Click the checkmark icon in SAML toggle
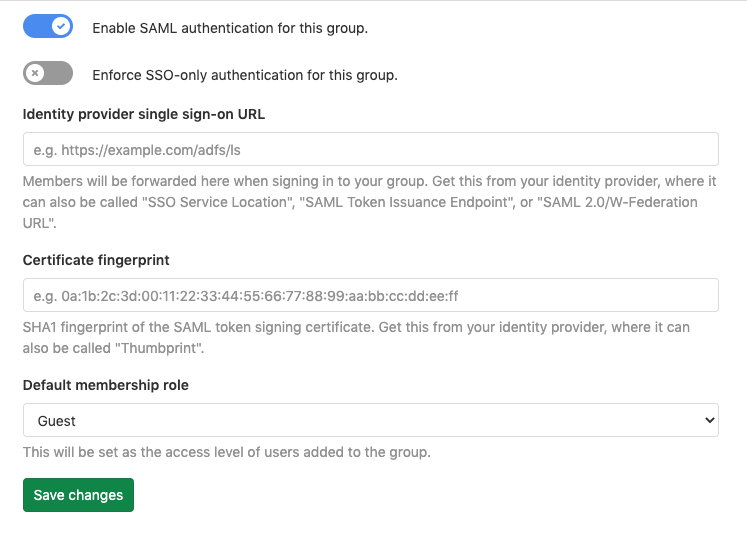This screenshot has width=747, height=536. [62, 27]
